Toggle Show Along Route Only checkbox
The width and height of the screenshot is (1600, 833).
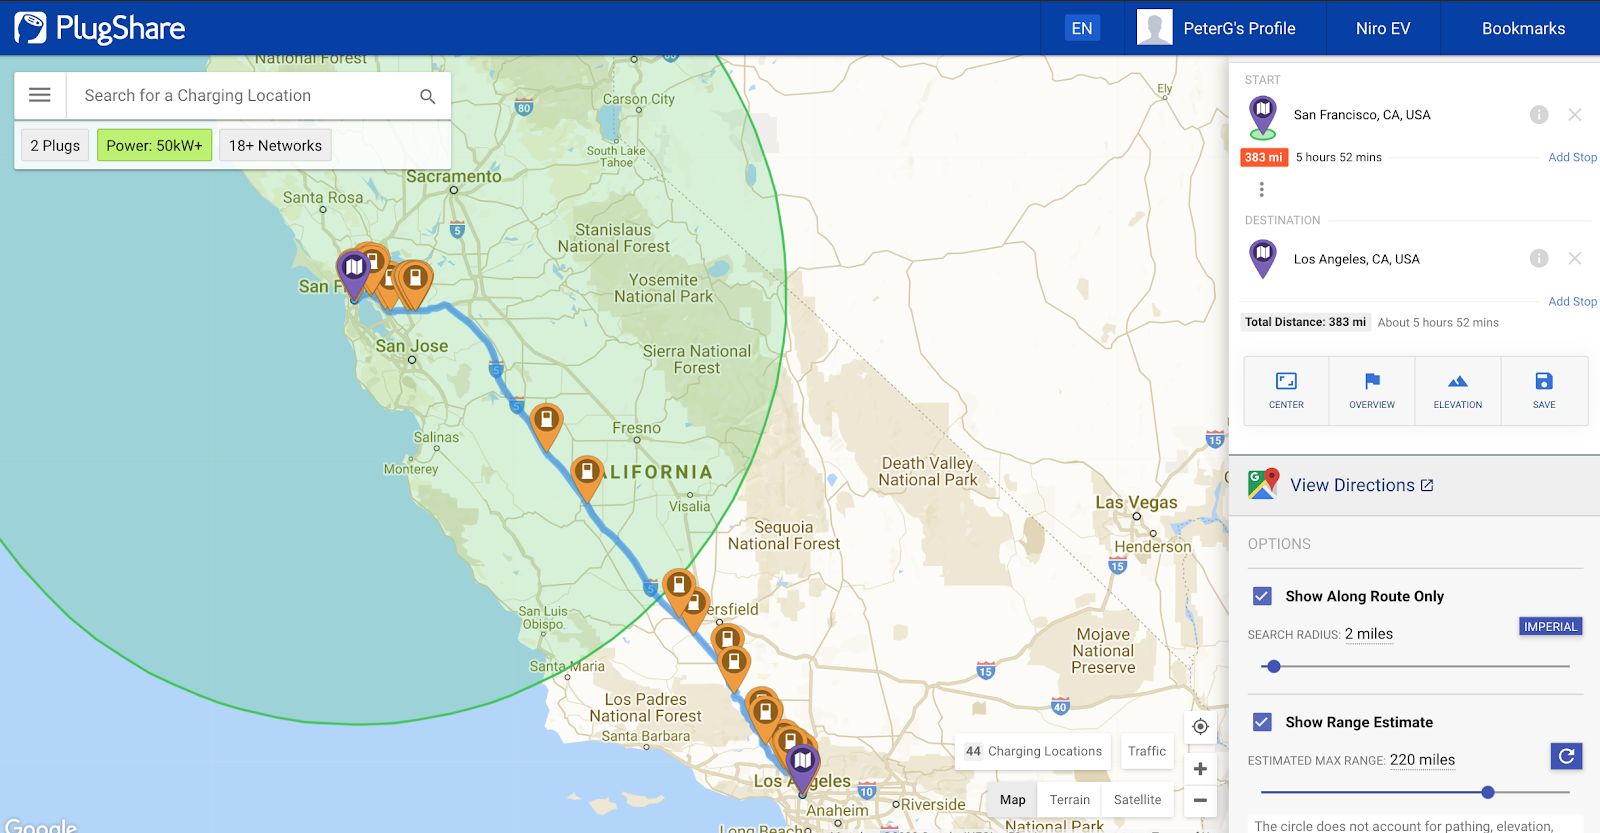[1262, 596]
